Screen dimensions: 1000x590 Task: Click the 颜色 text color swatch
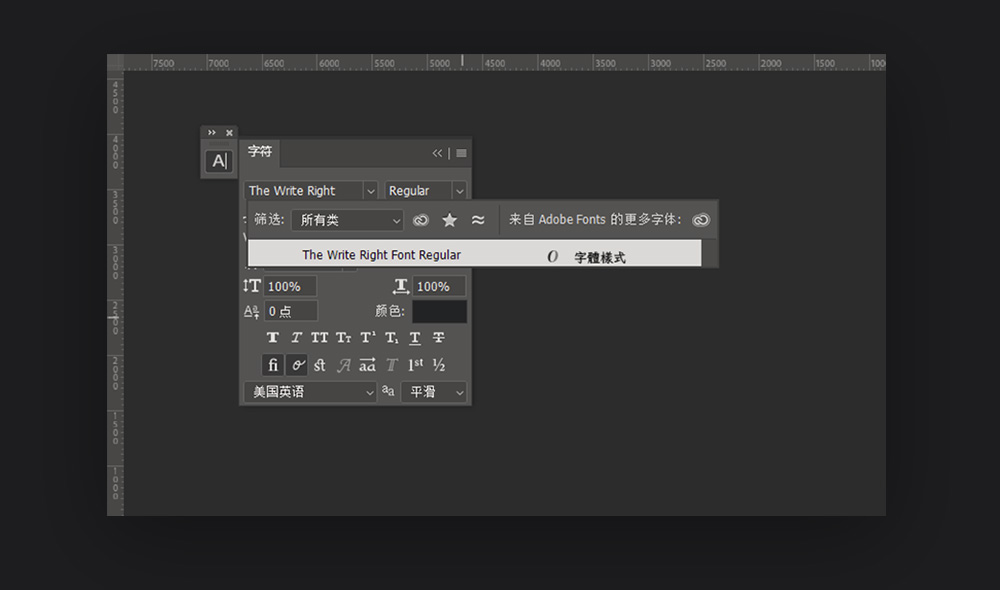[x=439, y=312]
